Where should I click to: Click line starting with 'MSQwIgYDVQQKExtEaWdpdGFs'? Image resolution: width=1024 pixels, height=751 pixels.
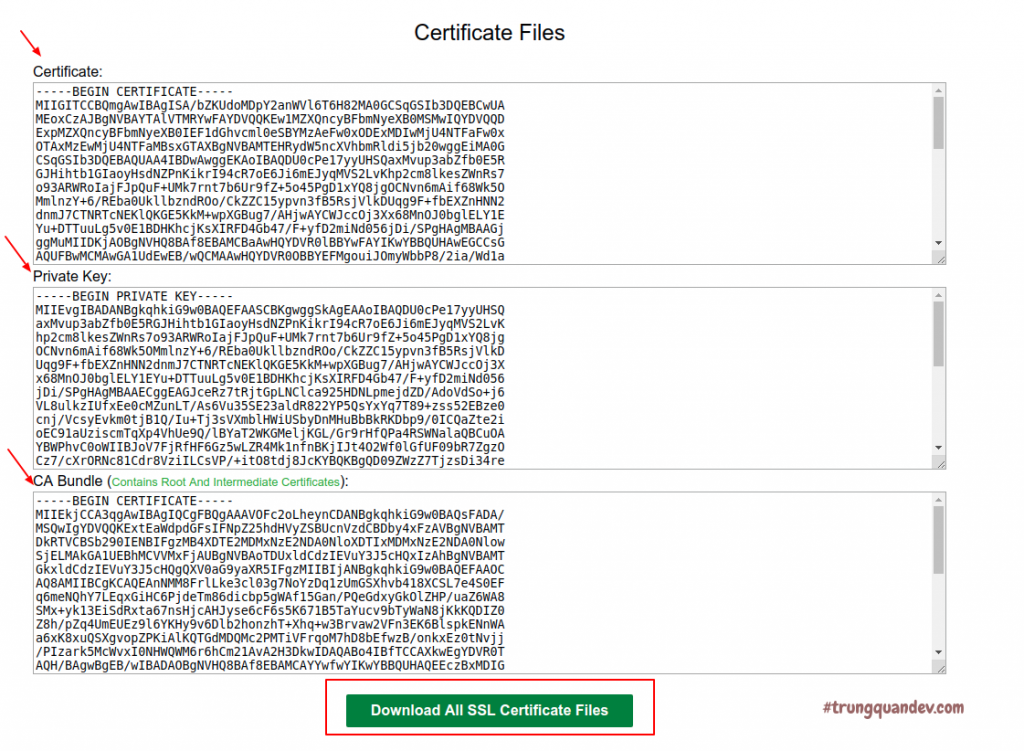[x=270, y=528]
